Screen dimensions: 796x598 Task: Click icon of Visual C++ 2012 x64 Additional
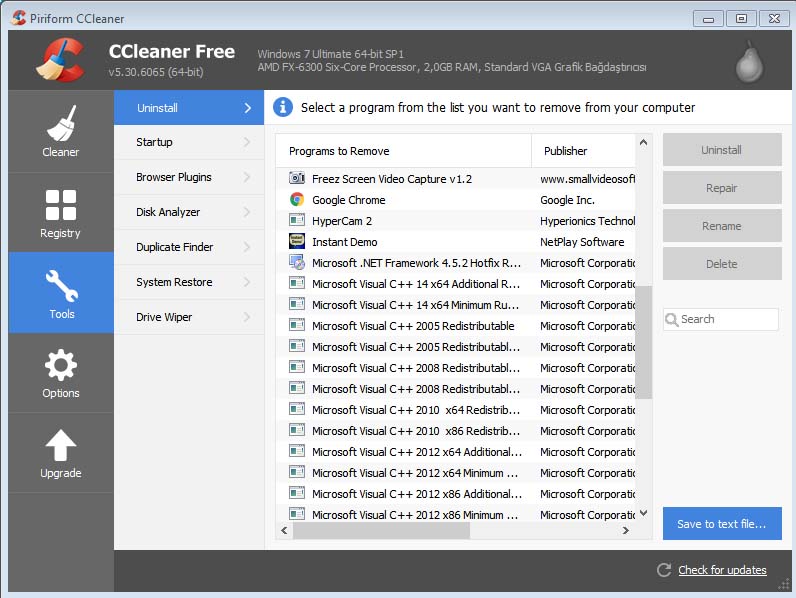click(x=297, y=451)
